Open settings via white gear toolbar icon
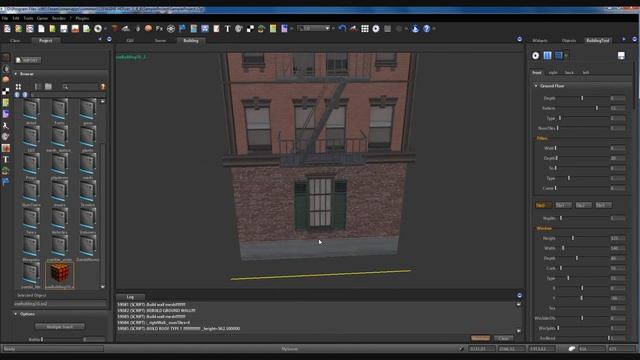Viewport: 640px width, 360px height. pos(376,29)
